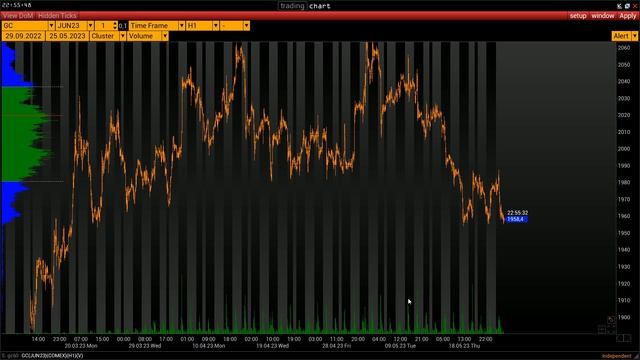Image resolution: width=640 pixels, height=360 pixels.
Task: Click the quantity field showing 1
Action: pos(104,26)
